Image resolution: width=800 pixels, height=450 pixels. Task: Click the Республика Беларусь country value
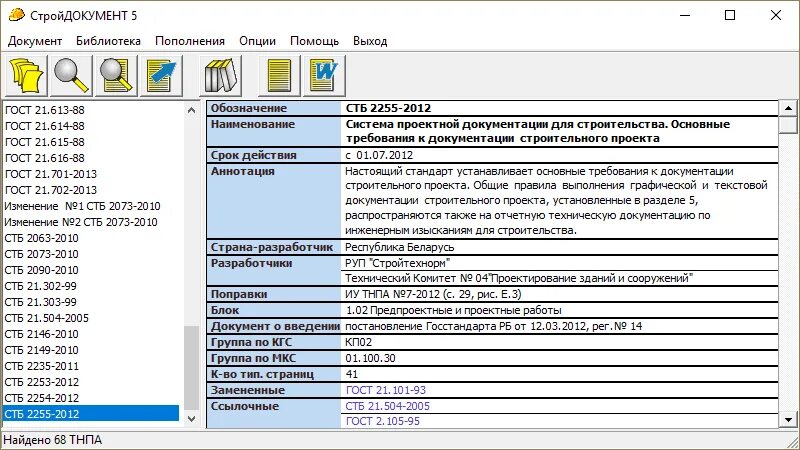coord(399,247)
